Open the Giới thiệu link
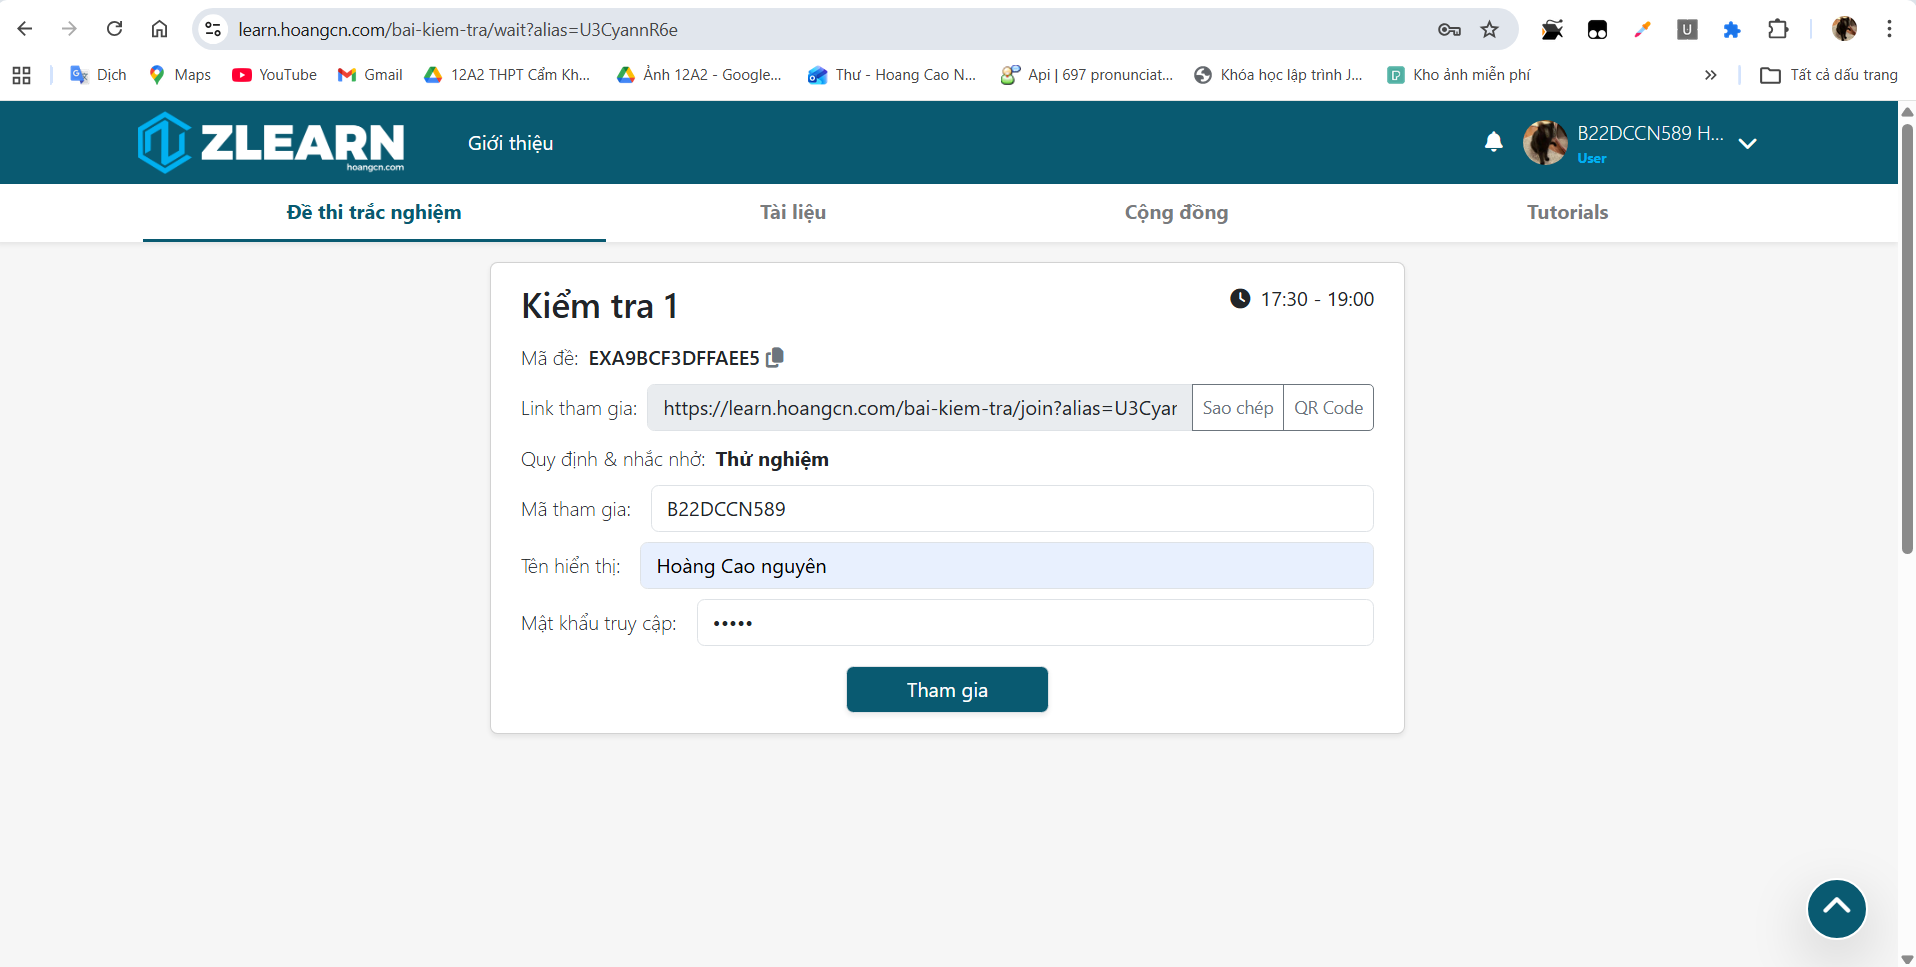The height and width of the screenshot is (967, 1916). point(510,143)
